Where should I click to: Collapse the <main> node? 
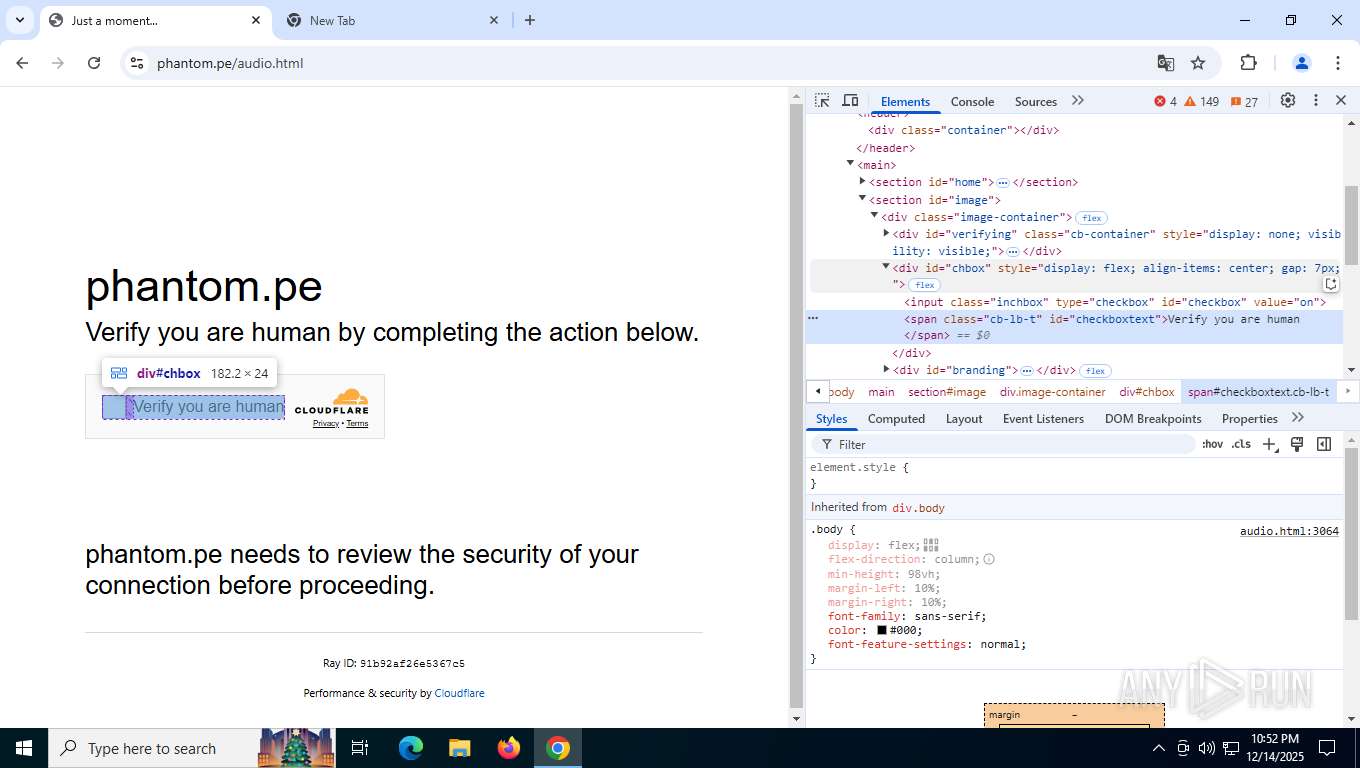pos(851,164)
